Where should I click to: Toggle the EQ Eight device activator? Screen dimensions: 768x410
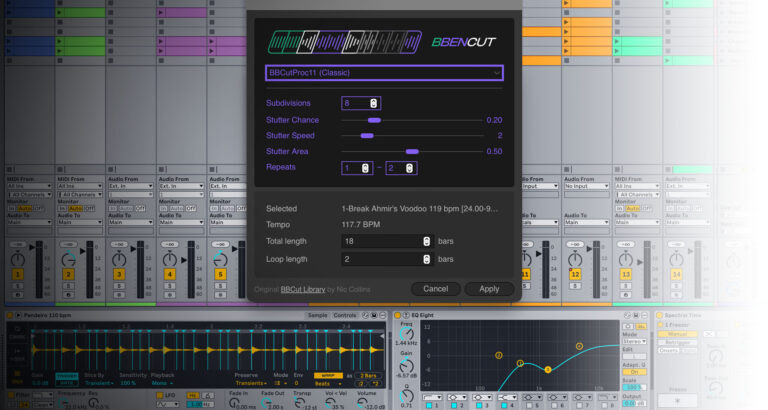398,315
